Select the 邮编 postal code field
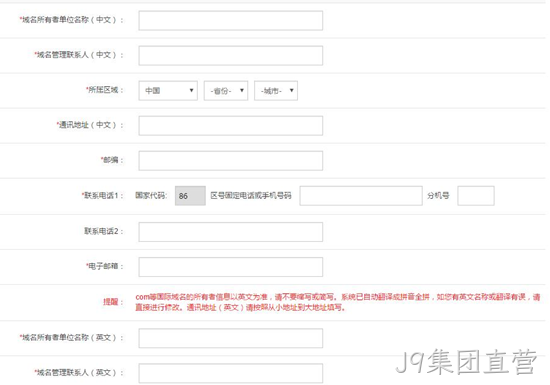550x385 pixels. (x=230, y=161)
